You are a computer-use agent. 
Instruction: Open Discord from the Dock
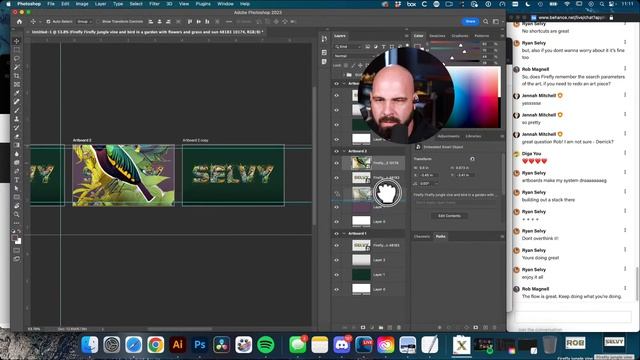coord(342,345)
